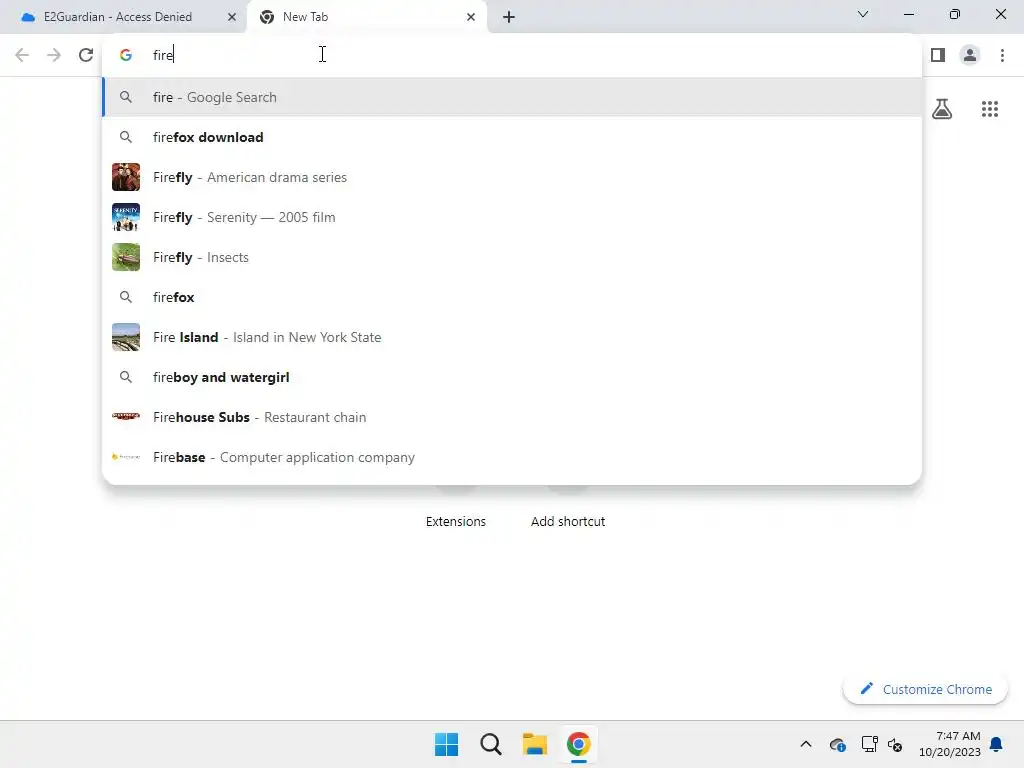Open the notification bell icon
This screenshot has width=1024, height=768.
(x=996, y=744)
